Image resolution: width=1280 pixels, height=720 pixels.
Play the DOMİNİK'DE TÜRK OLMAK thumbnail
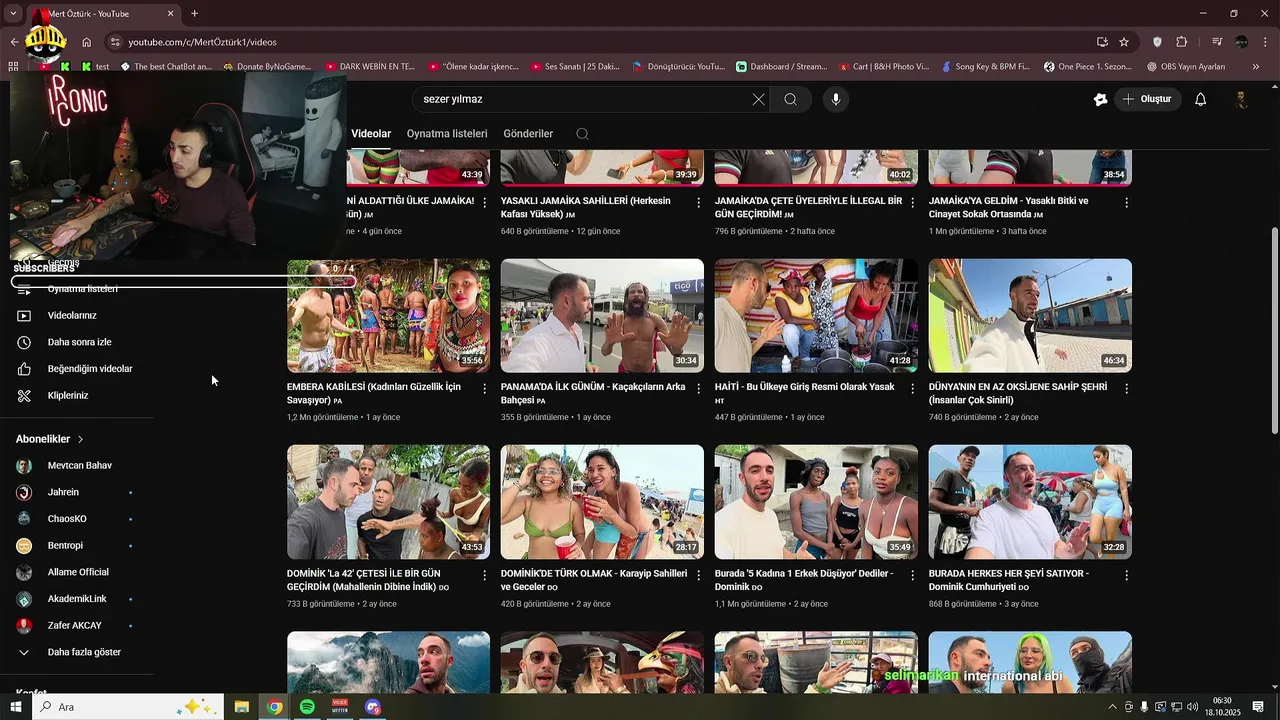click(x=602, y=502)
